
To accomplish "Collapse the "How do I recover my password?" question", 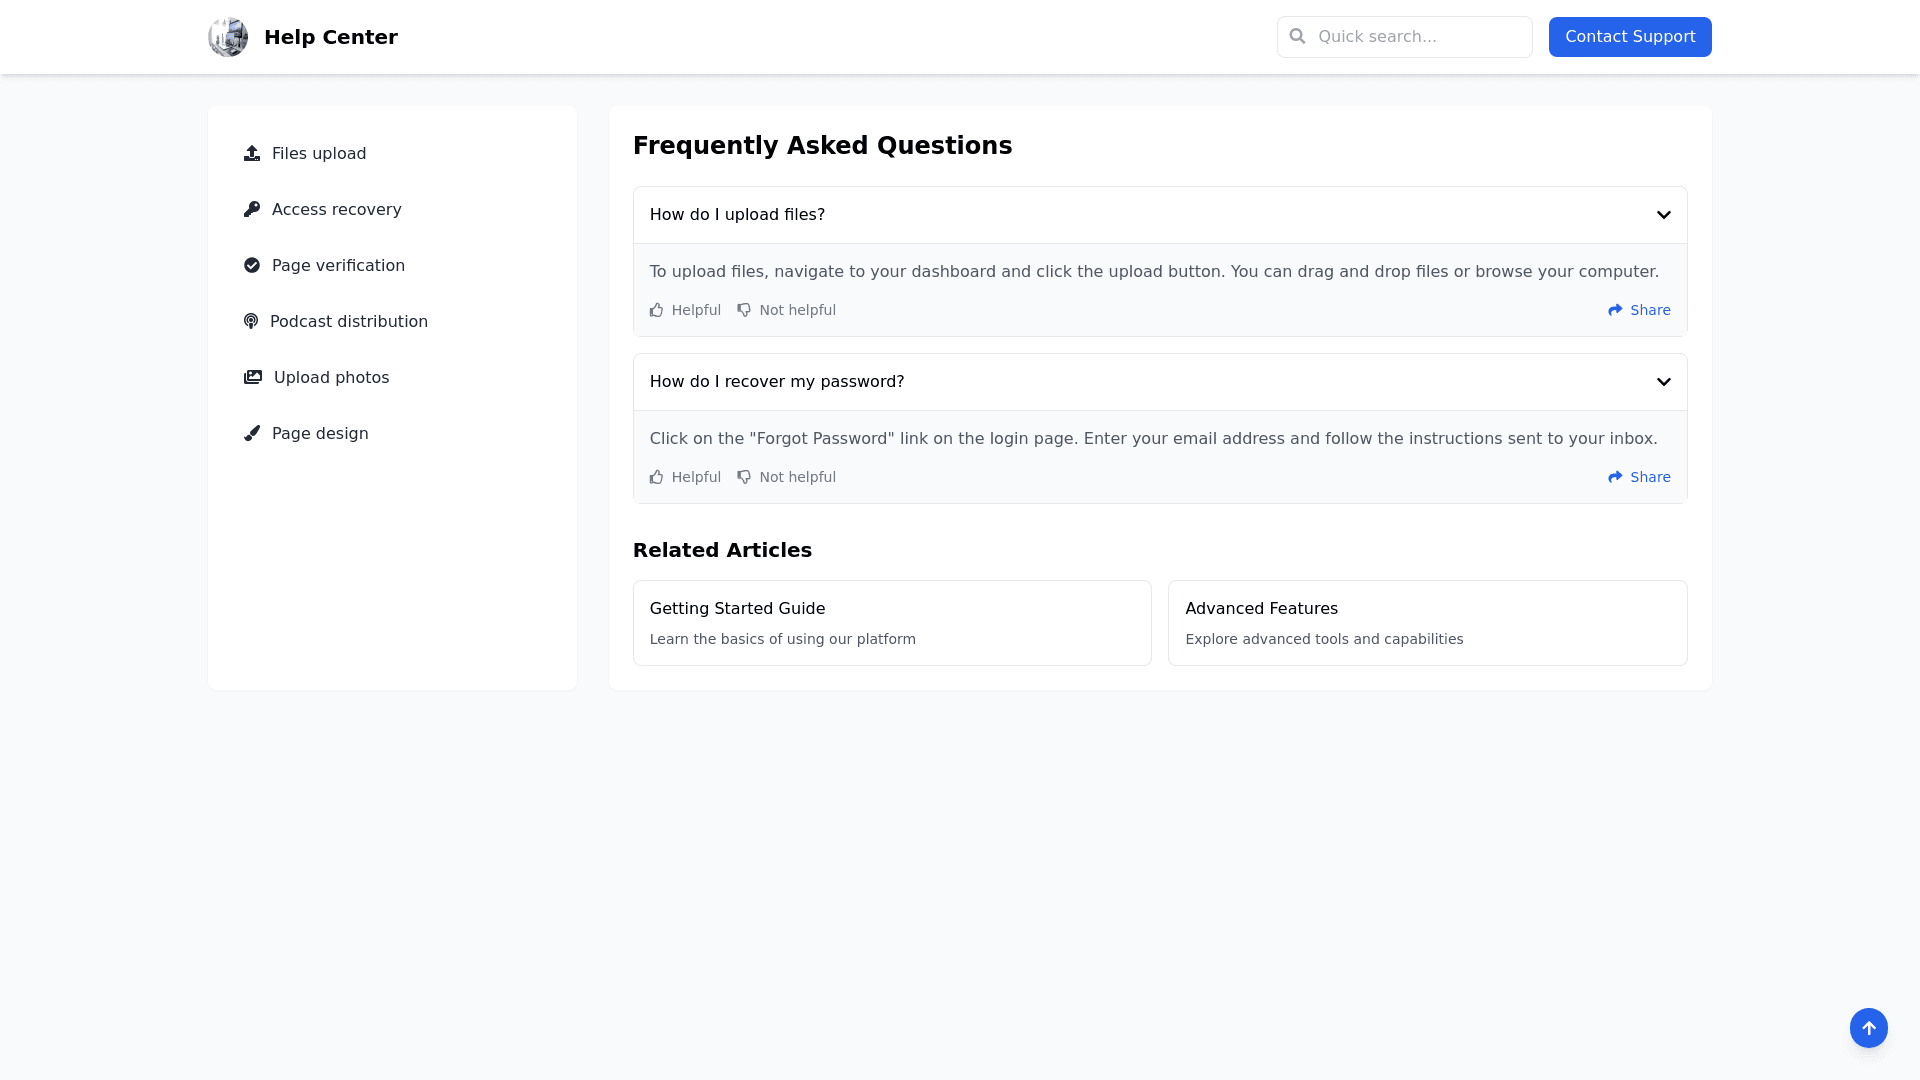I will [x=1663, y=382].
